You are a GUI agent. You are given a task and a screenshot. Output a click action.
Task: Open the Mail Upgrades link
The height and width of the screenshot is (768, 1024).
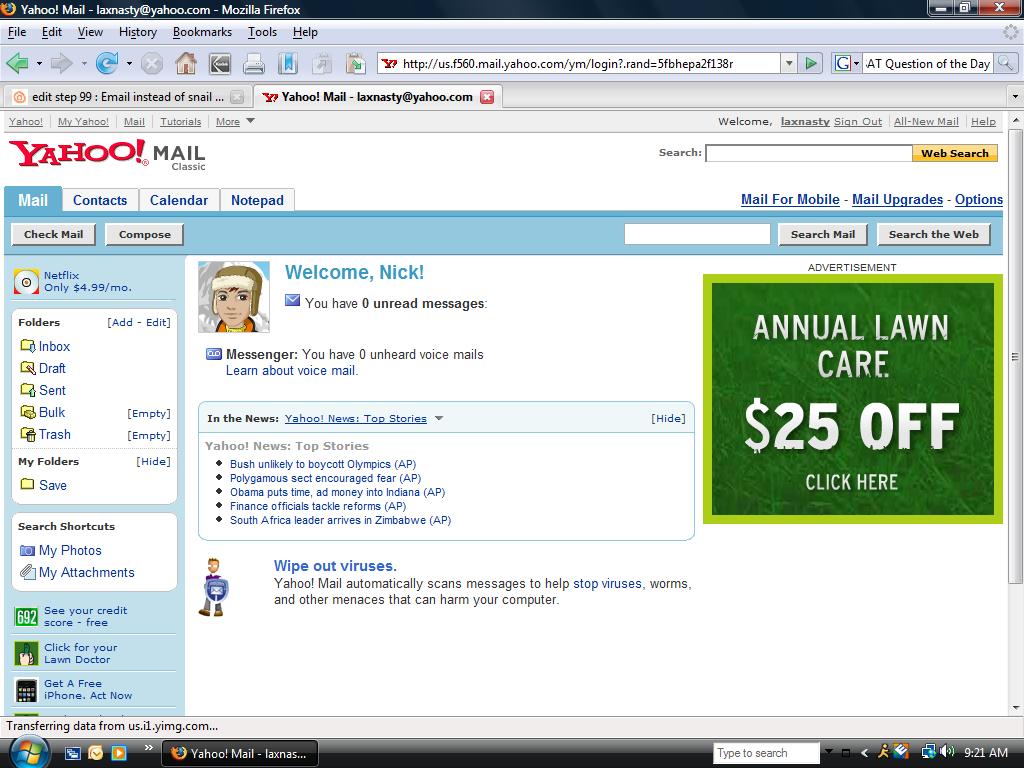coord(897,200)
